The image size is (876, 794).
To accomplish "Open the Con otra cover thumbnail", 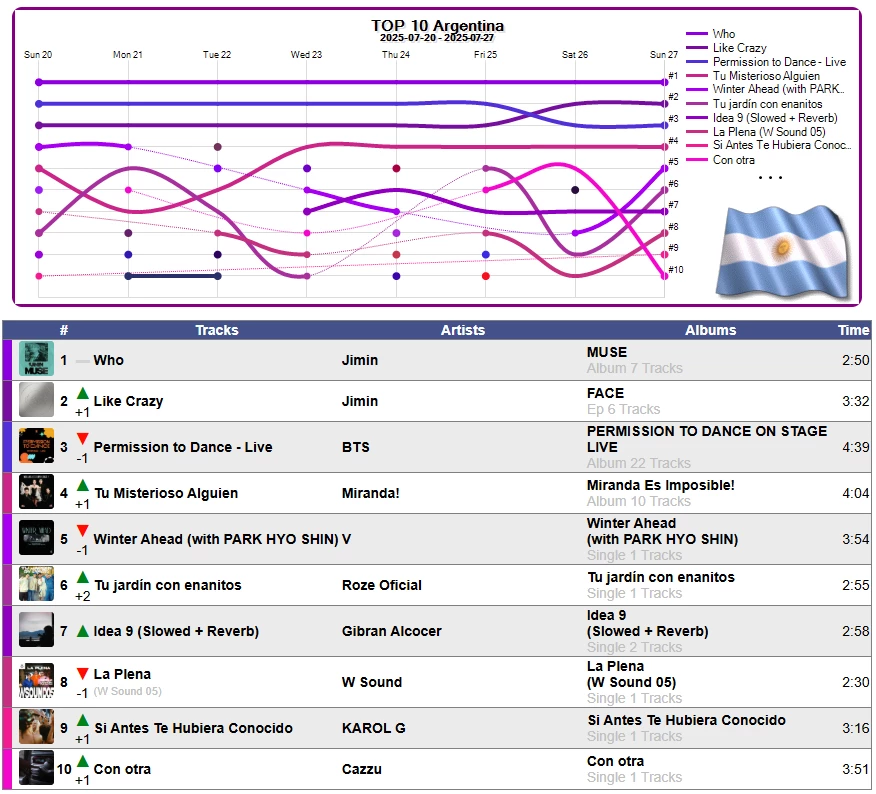I will pyautogui.click(x=36, y=768).
